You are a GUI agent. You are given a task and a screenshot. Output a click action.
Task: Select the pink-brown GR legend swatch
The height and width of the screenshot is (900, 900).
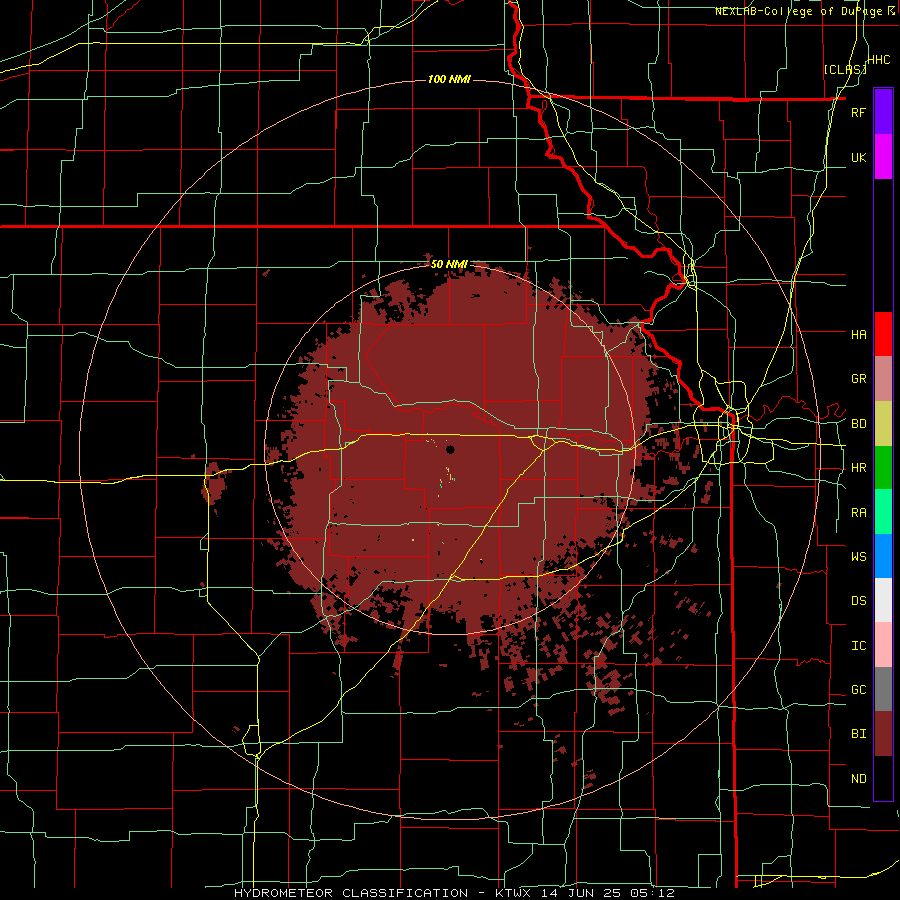pos(883,379)
